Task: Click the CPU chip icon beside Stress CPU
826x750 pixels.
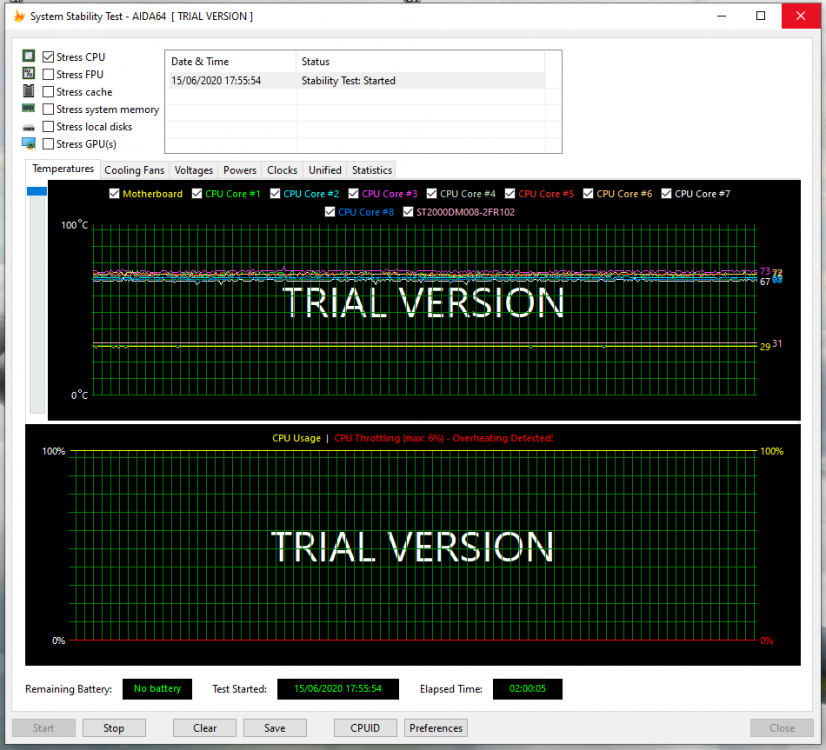Action: coord(27,57)
